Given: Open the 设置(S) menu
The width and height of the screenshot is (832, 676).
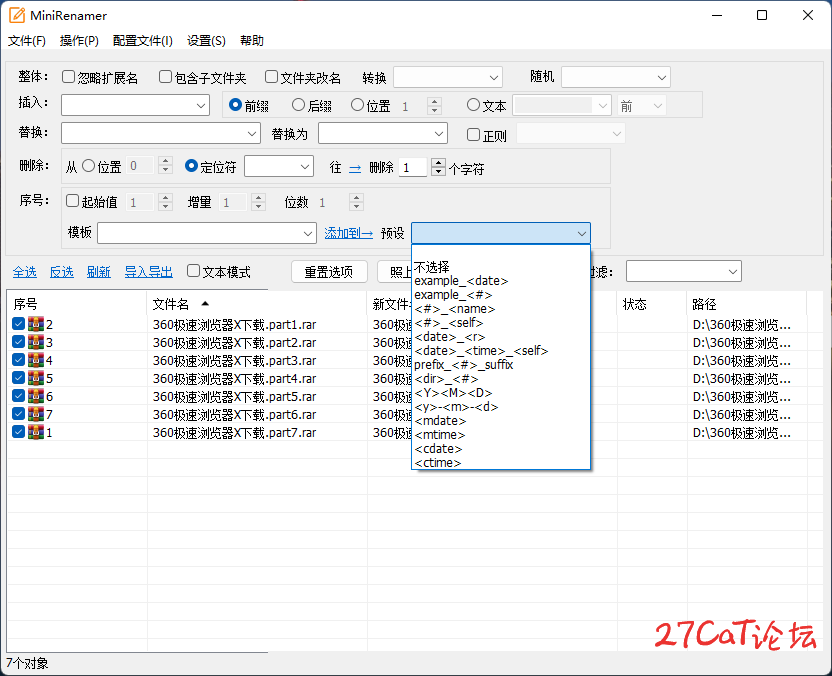Looking at the screenshot, I should (206, 41).
